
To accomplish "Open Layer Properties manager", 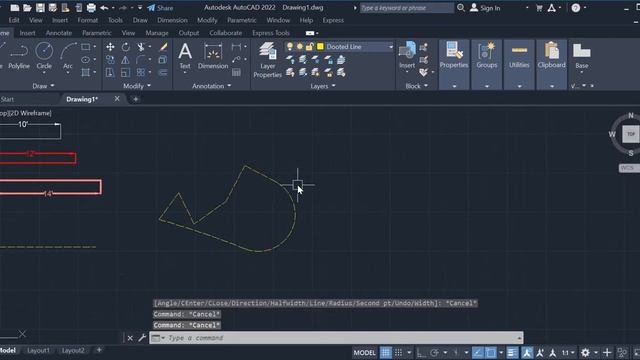I will point(267,60).
